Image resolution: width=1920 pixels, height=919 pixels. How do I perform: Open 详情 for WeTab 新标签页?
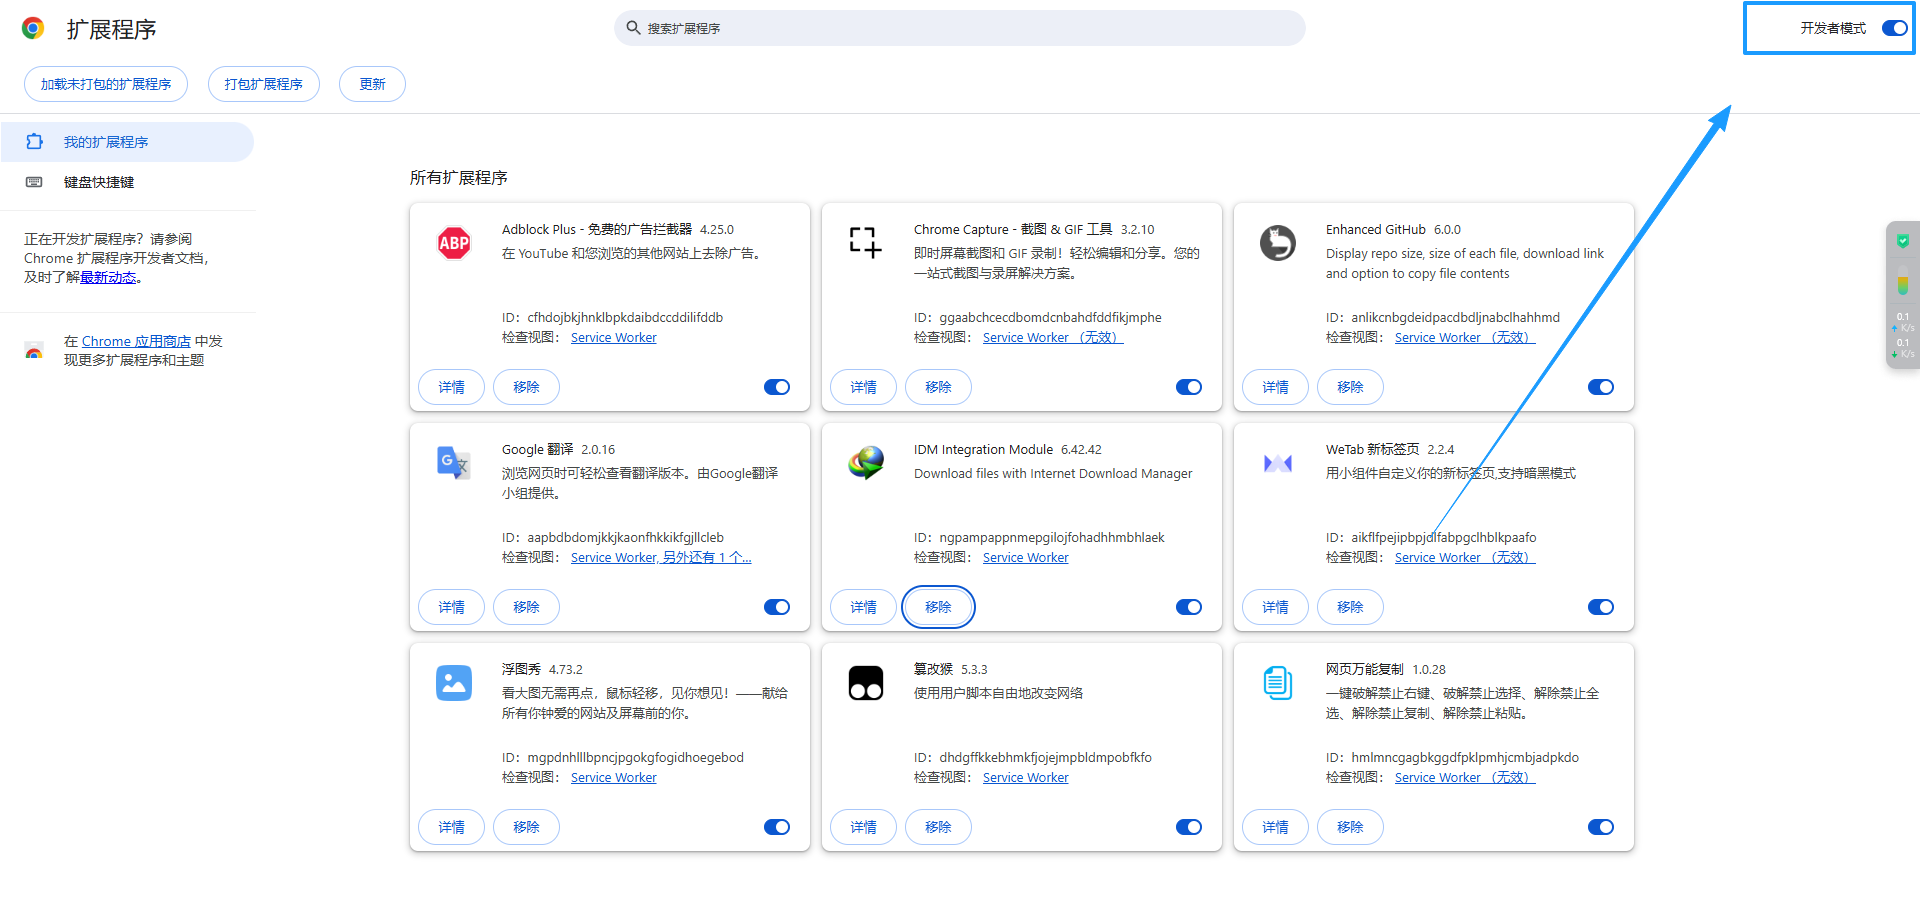point(1275,607)
